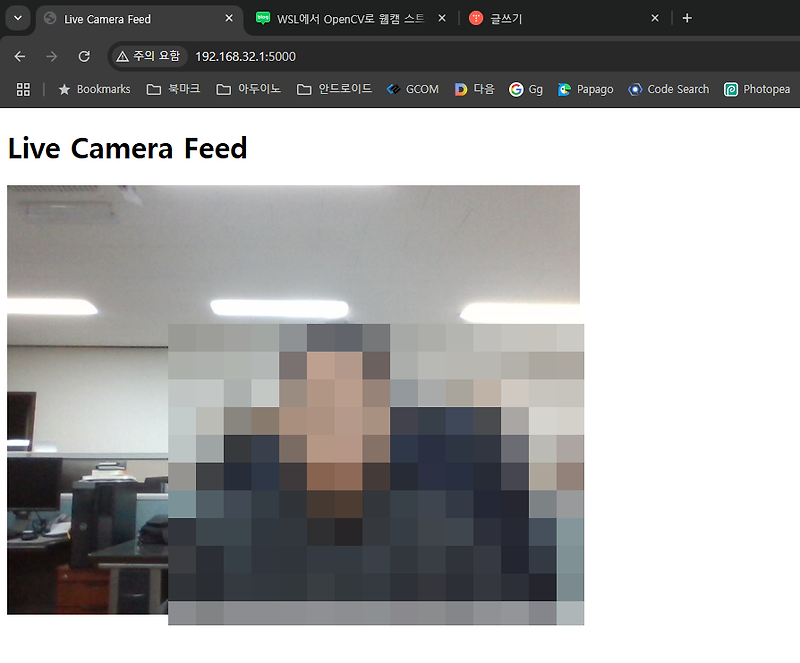800x663 pixels.
Task: Switch to the Live Camera Feed tab
Action: [138, 19]
